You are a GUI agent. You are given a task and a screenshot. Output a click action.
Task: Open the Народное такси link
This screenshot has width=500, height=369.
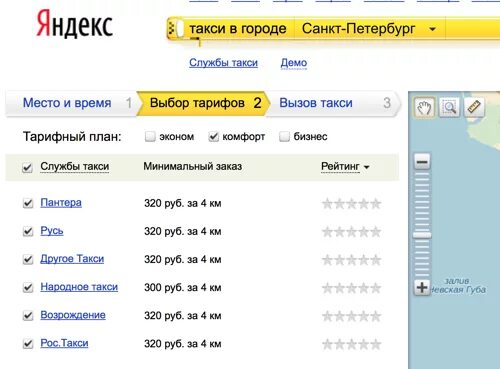click(x=79, y=287)
